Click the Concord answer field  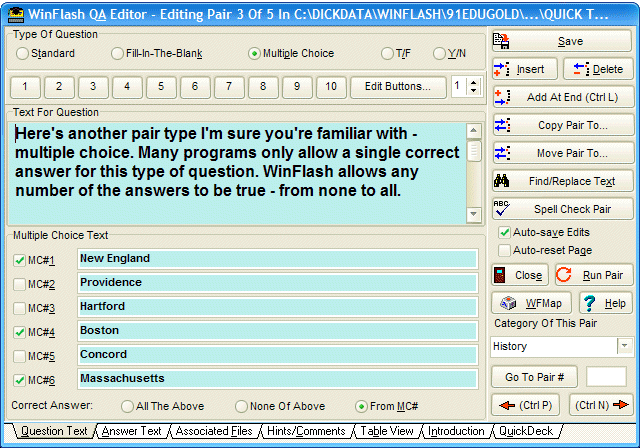pos(278,355)
